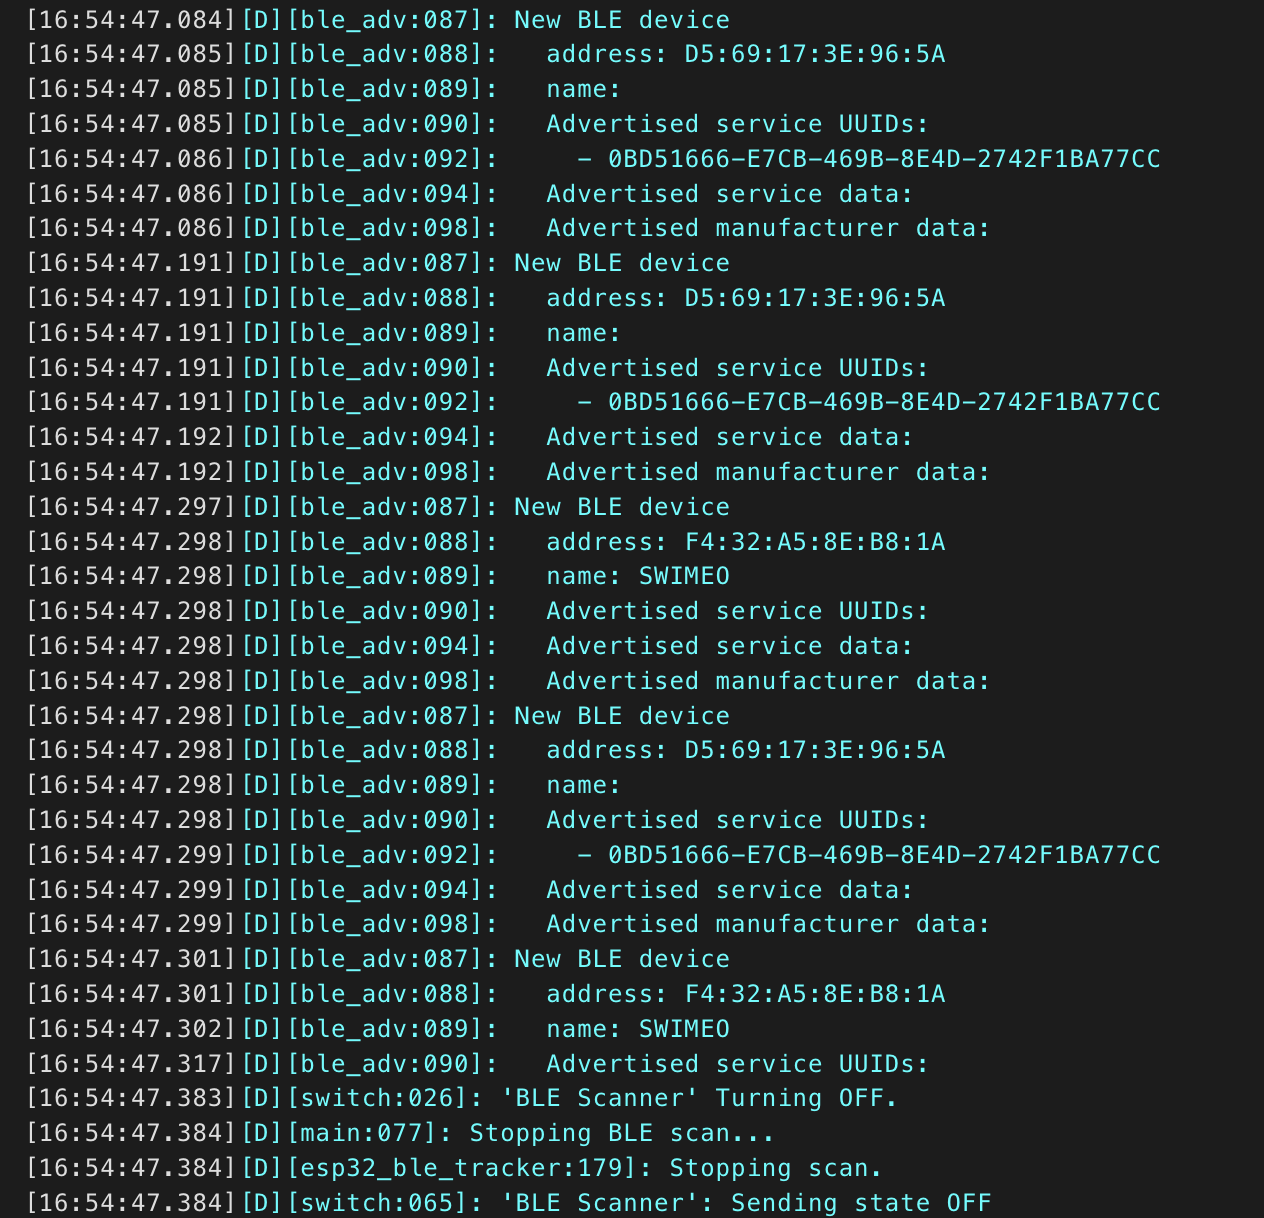Click "Advertised manufacturer data:" logged at 16:54:47.299
Viewport: 1264px width, 1218px height.
[768, 924]
